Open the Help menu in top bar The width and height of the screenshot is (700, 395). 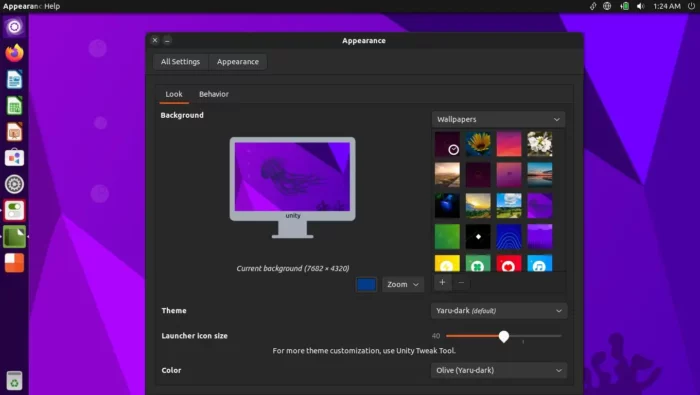(52, 6)
